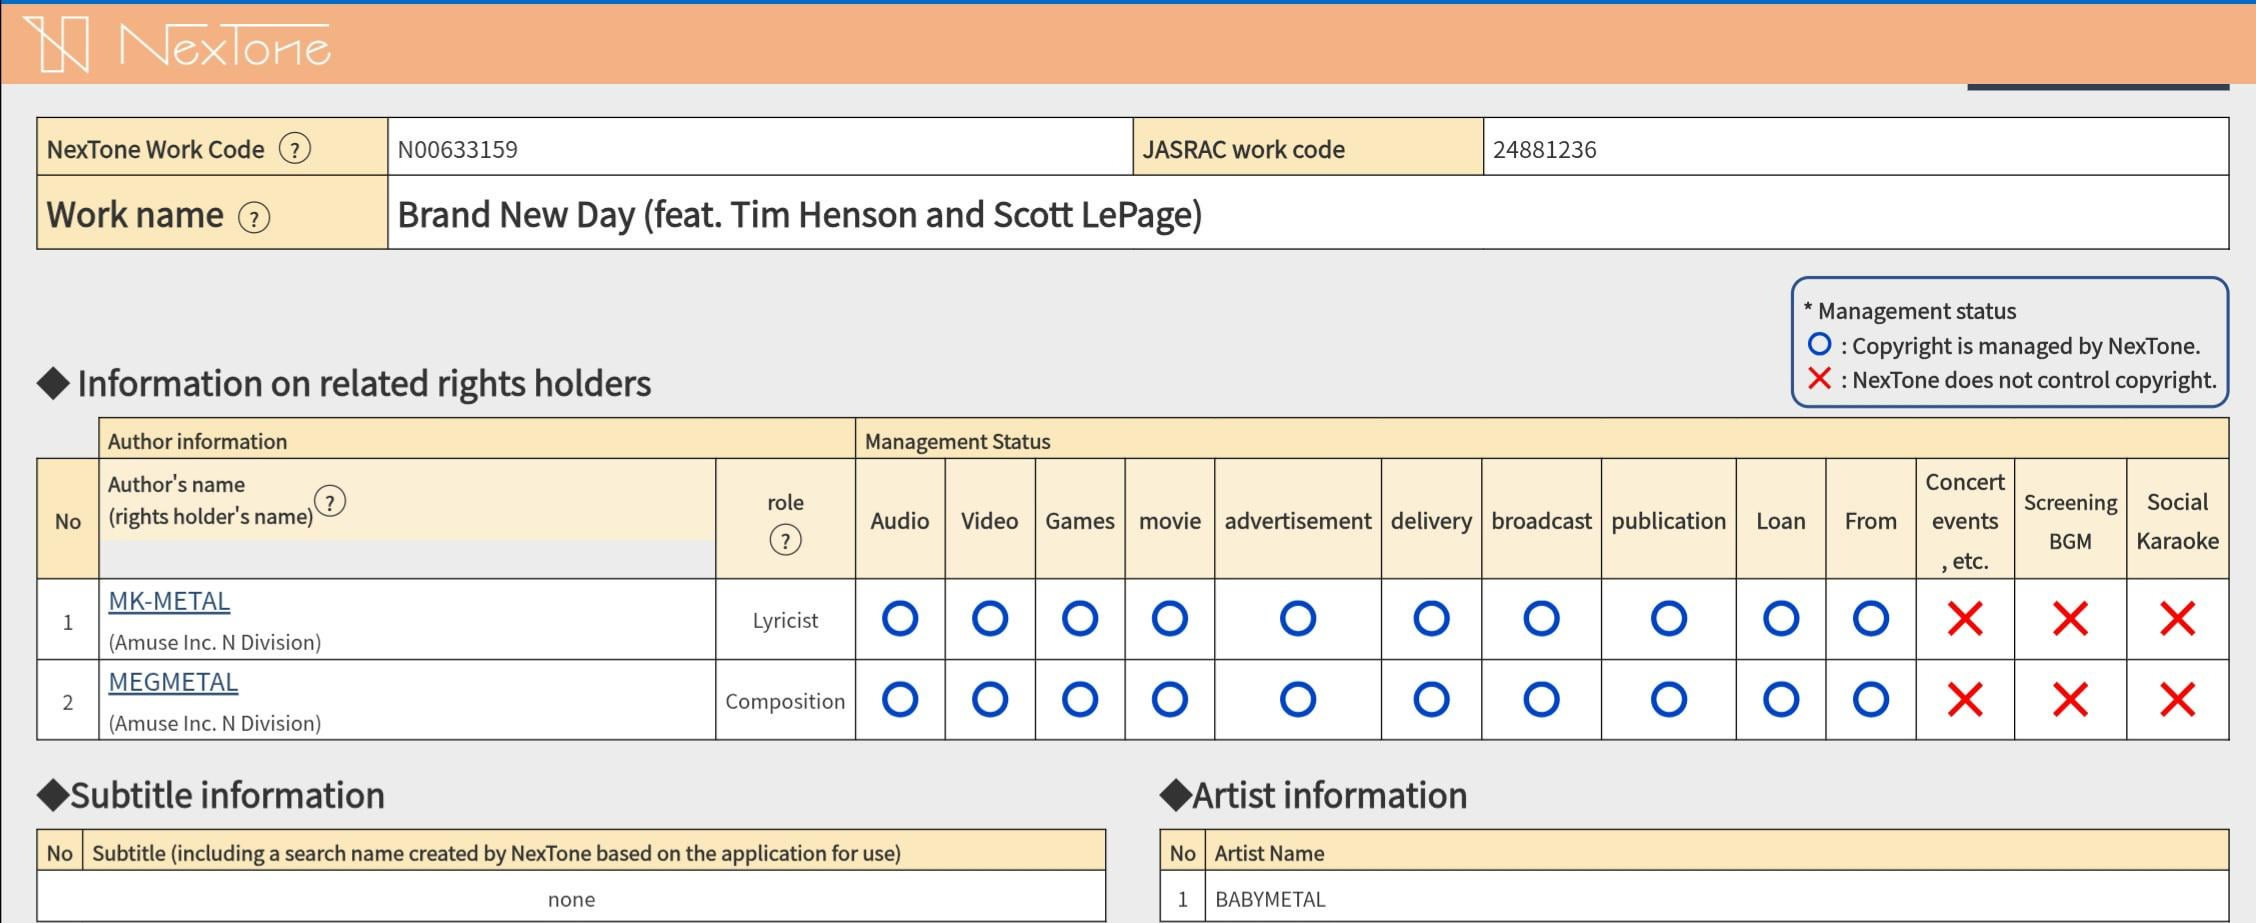Click BABYMETAL in Artist information table
The height and width of the screenshot is (923, 2256).
[x=1269, y=899]
